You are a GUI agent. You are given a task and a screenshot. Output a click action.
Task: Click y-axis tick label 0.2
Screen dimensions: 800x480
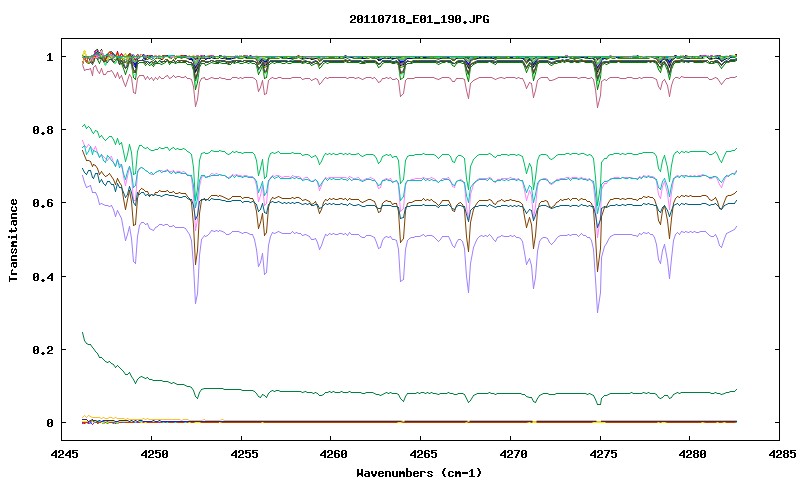[43, 350]
